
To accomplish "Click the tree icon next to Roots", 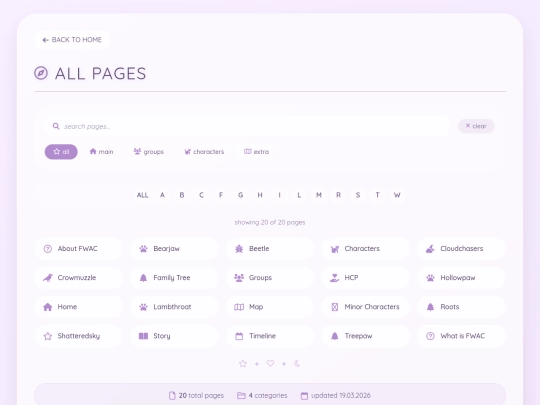I will (x=430, y=307).
